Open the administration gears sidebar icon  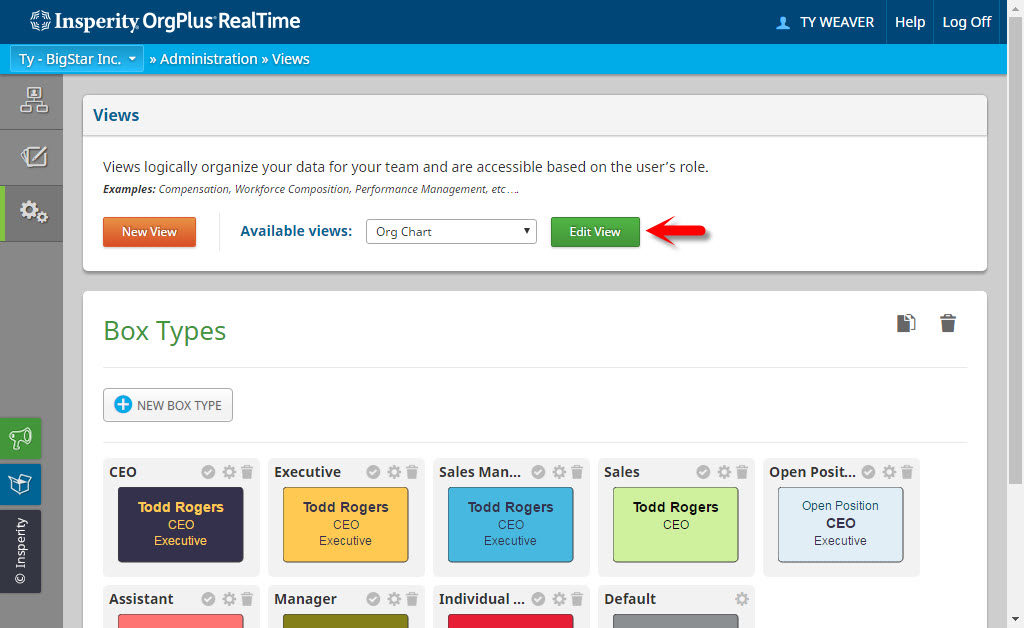point(33,212)
